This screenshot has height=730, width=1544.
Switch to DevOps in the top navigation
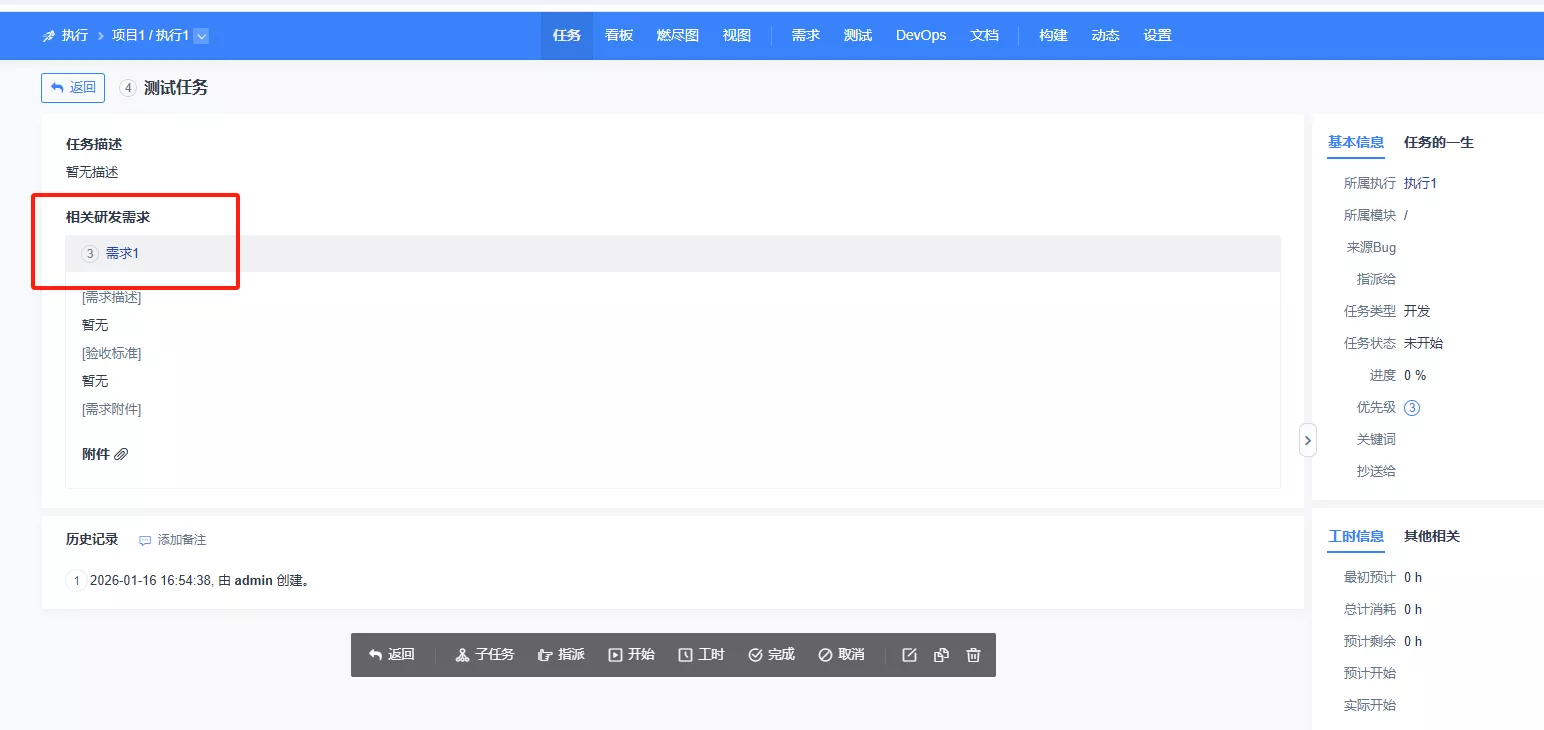(921, 35)
